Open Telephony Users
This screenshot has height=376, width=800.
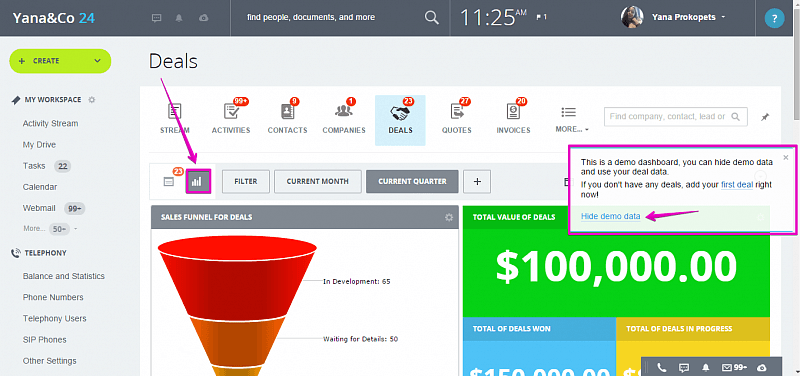coord(55,319)
